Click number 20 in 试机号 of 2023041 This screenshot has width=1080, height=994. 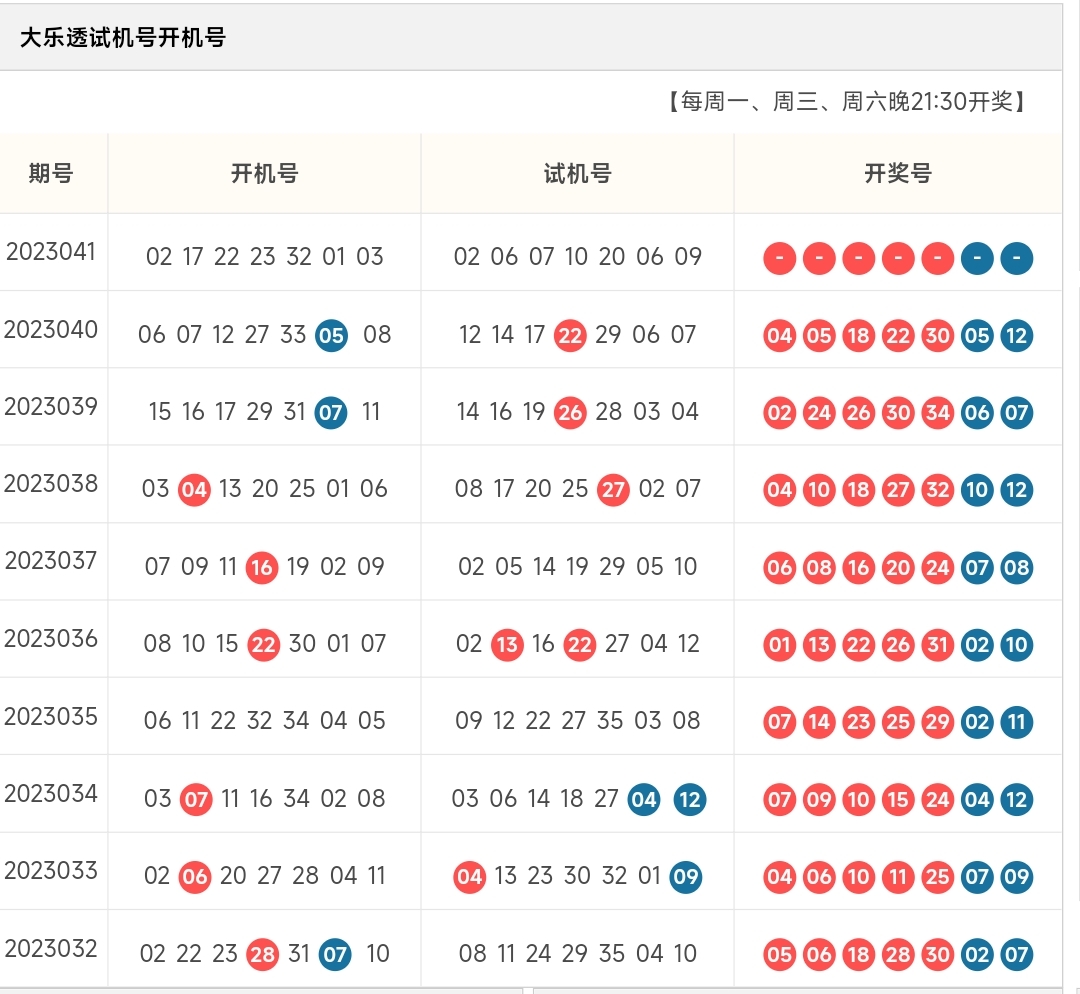click(612, 257)
